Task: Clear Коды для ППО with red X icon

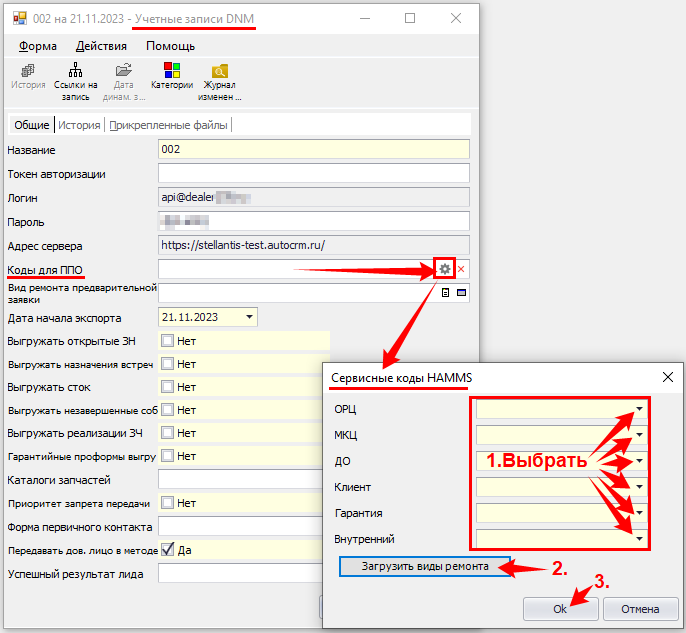Action: point(461,269)
